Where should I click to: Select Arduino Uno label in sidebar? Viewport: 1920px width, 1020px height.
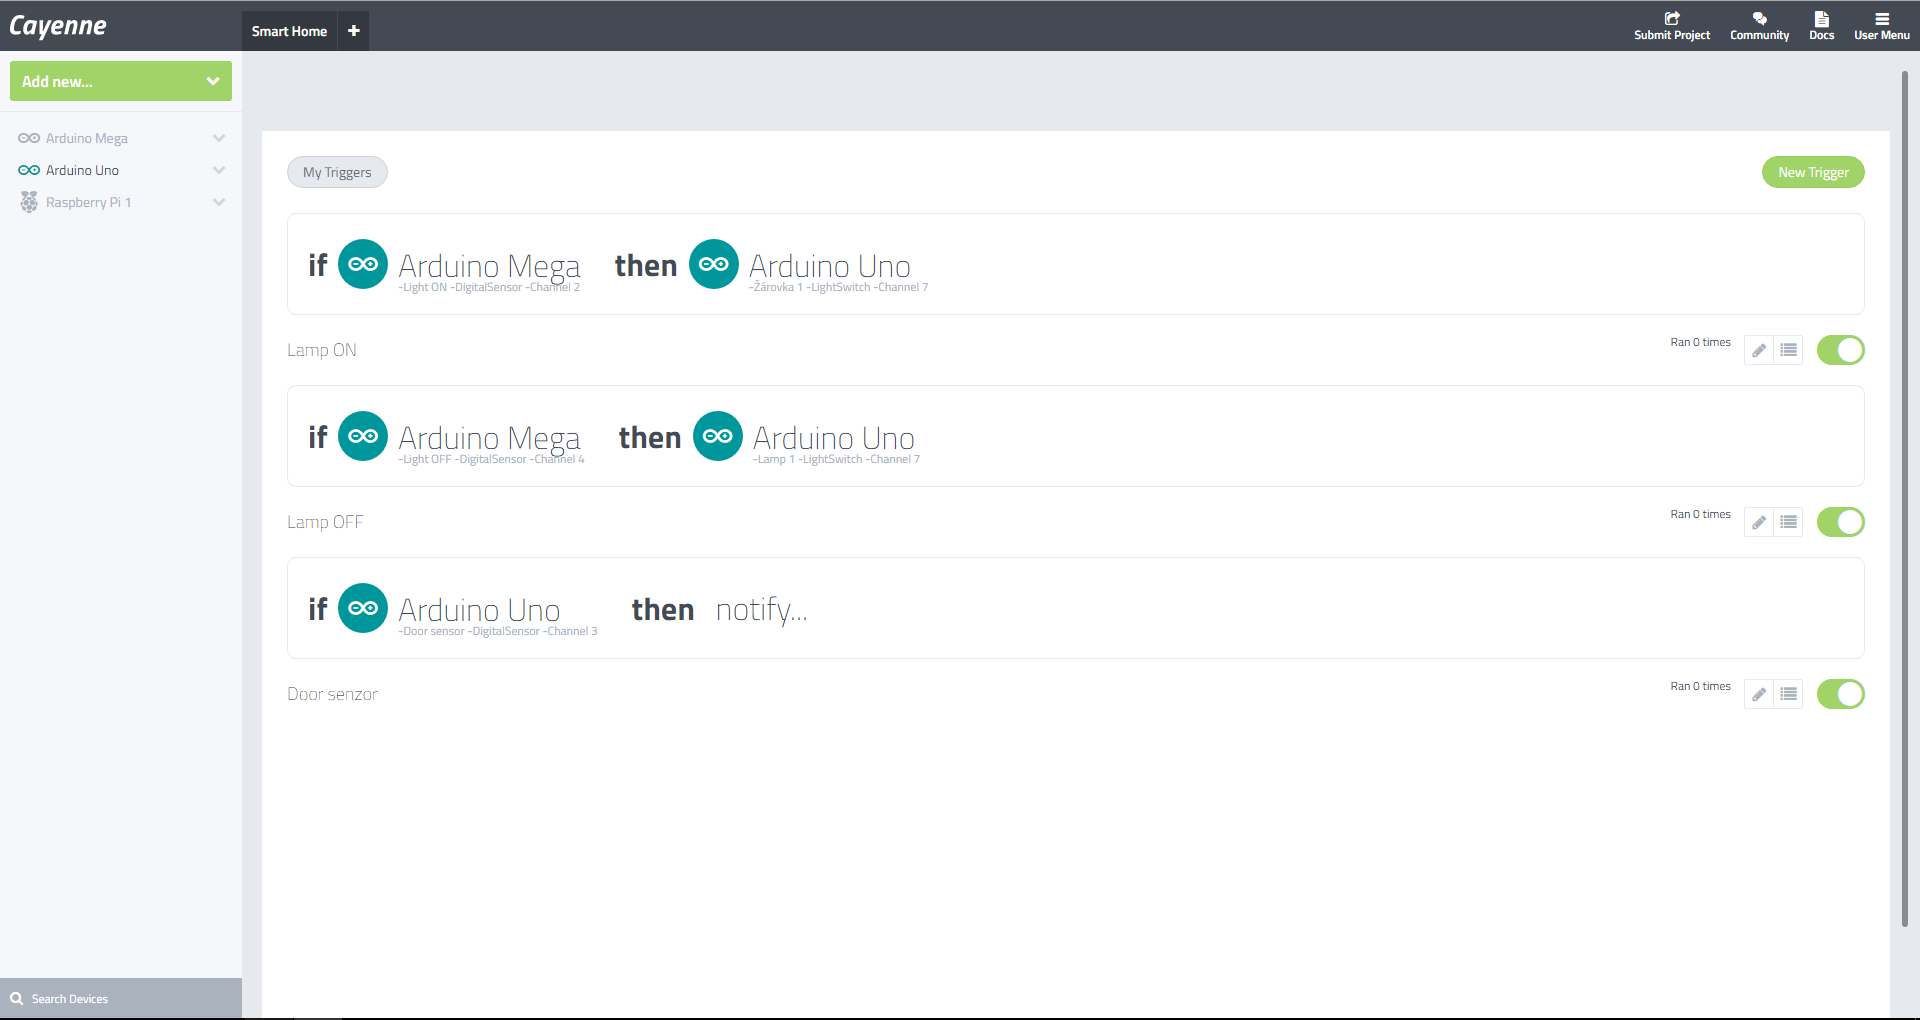pyautogui.click(x=82, y=170)
